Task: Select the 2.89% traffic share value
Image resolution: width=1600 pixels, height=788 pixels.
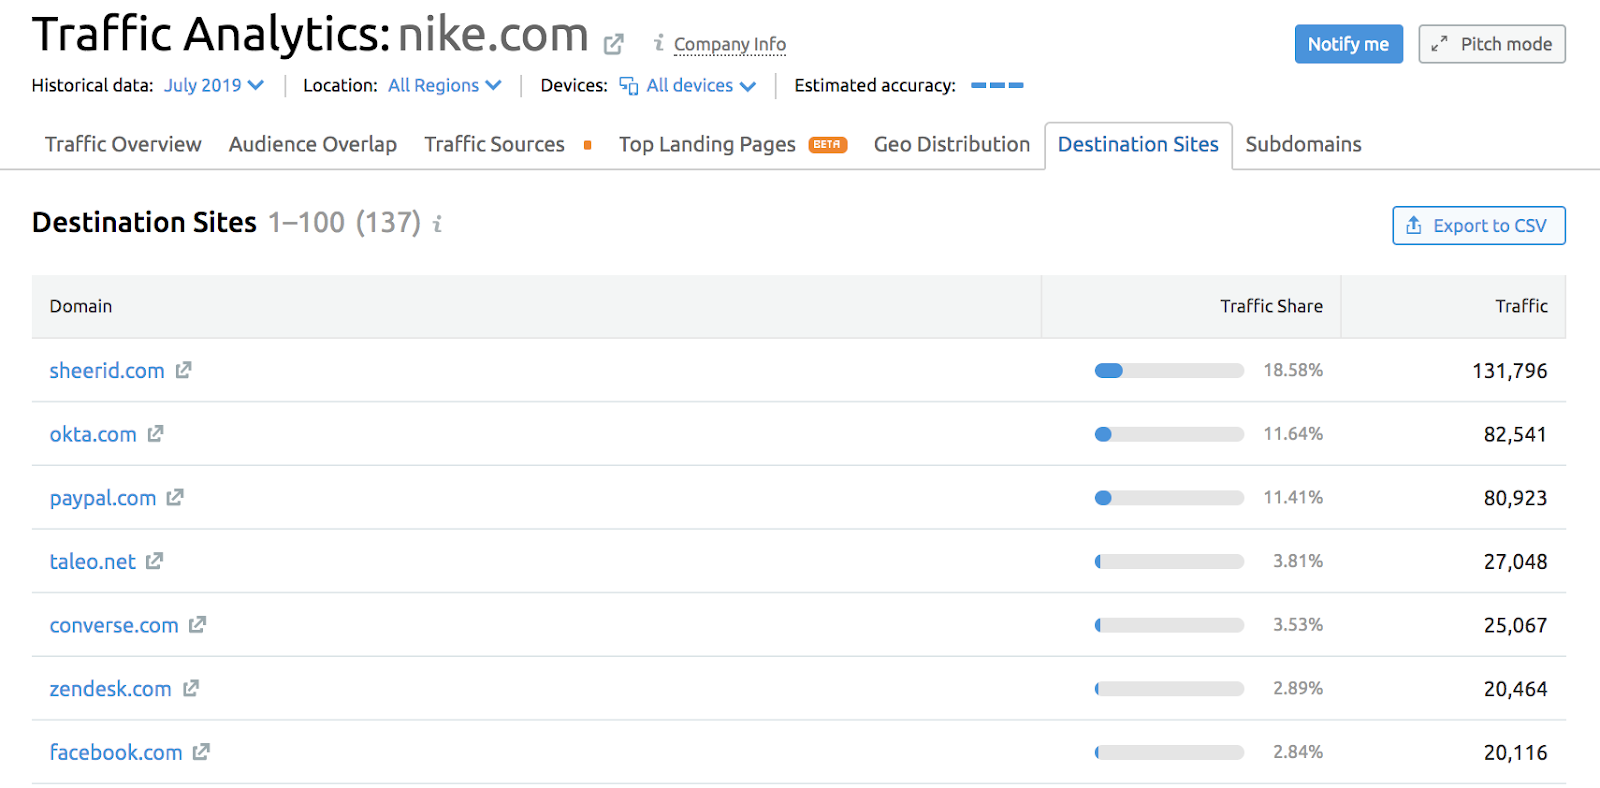Action: pos(1298,688)
